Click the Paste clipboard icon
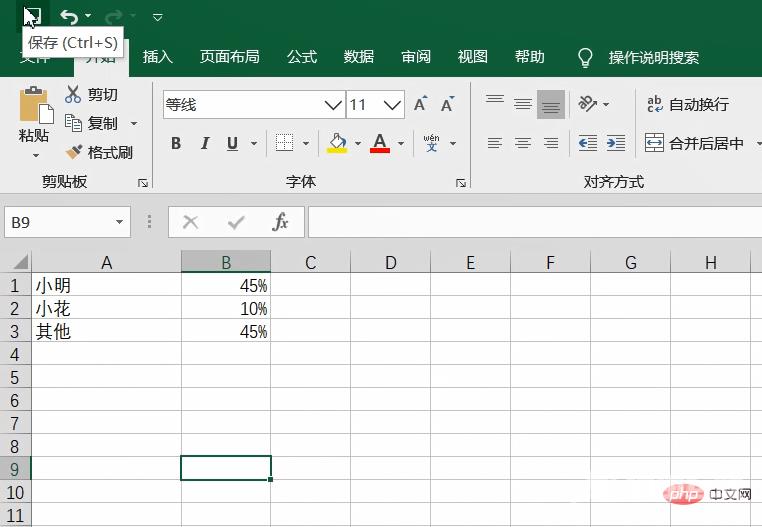 tap(34, 107)
